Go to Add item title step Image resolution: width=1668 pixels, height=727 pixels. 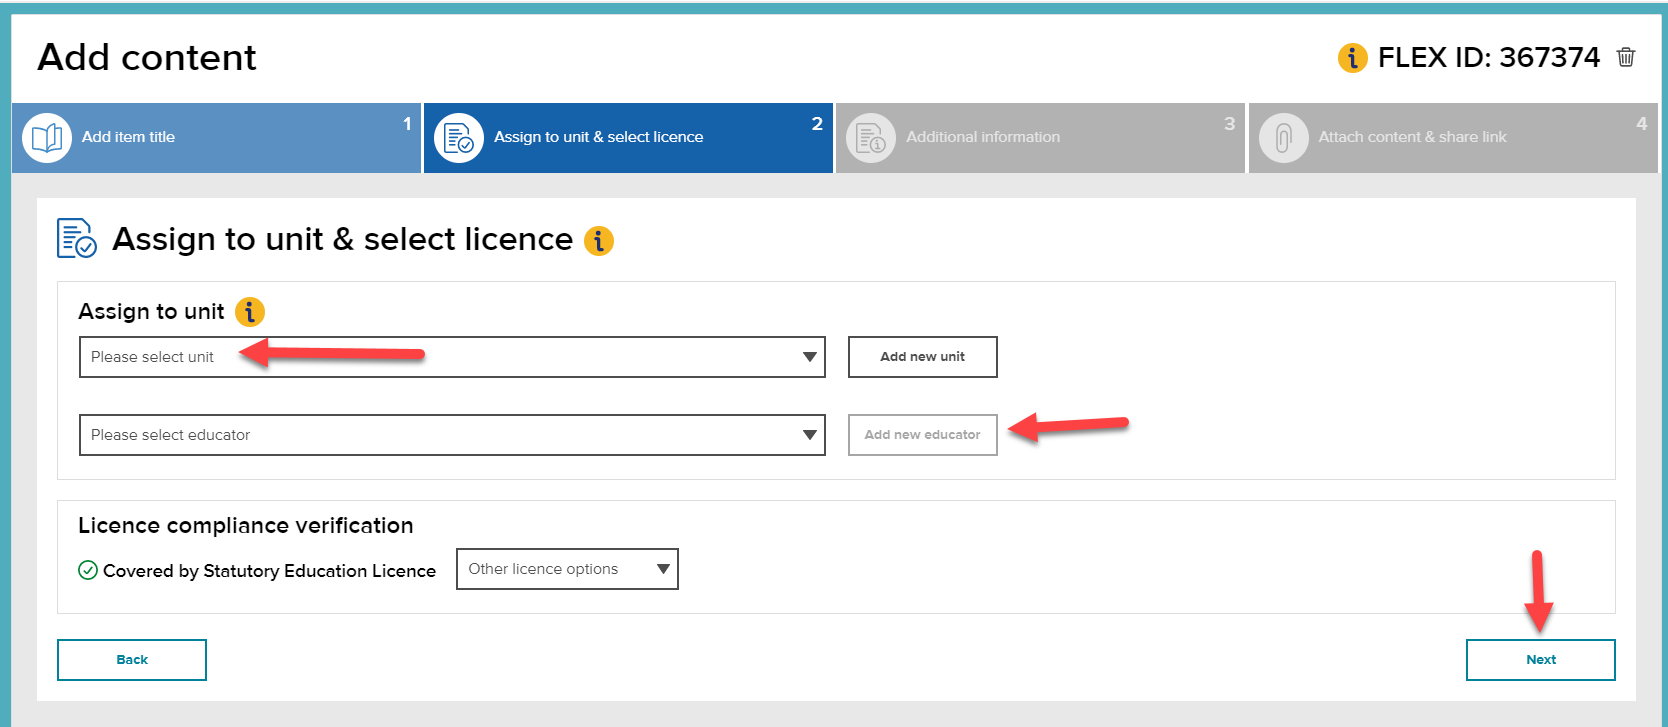click(216, 138)
